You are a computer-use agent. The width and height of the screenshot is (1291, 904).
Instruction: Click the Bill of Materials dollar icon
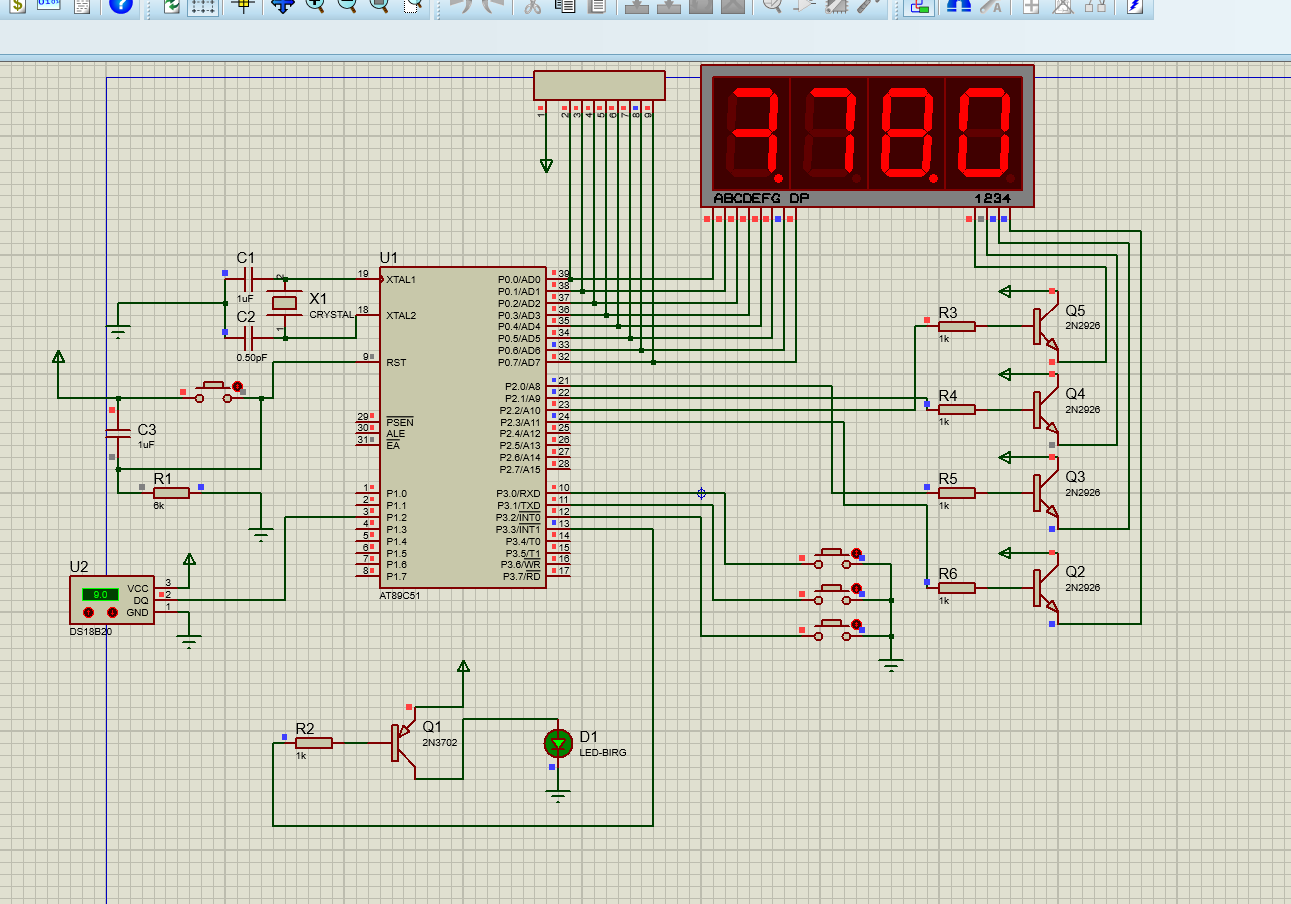(x=17, y=5)
